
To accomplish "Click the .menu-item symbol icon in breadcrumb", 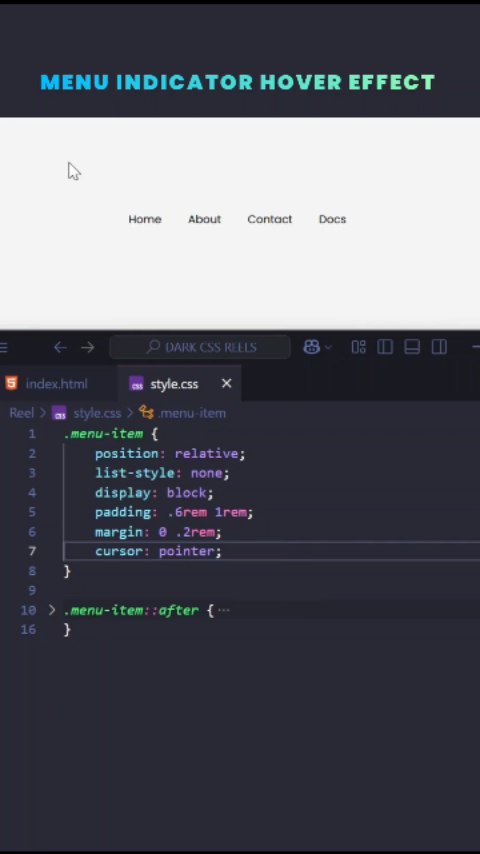I will 146,412.
